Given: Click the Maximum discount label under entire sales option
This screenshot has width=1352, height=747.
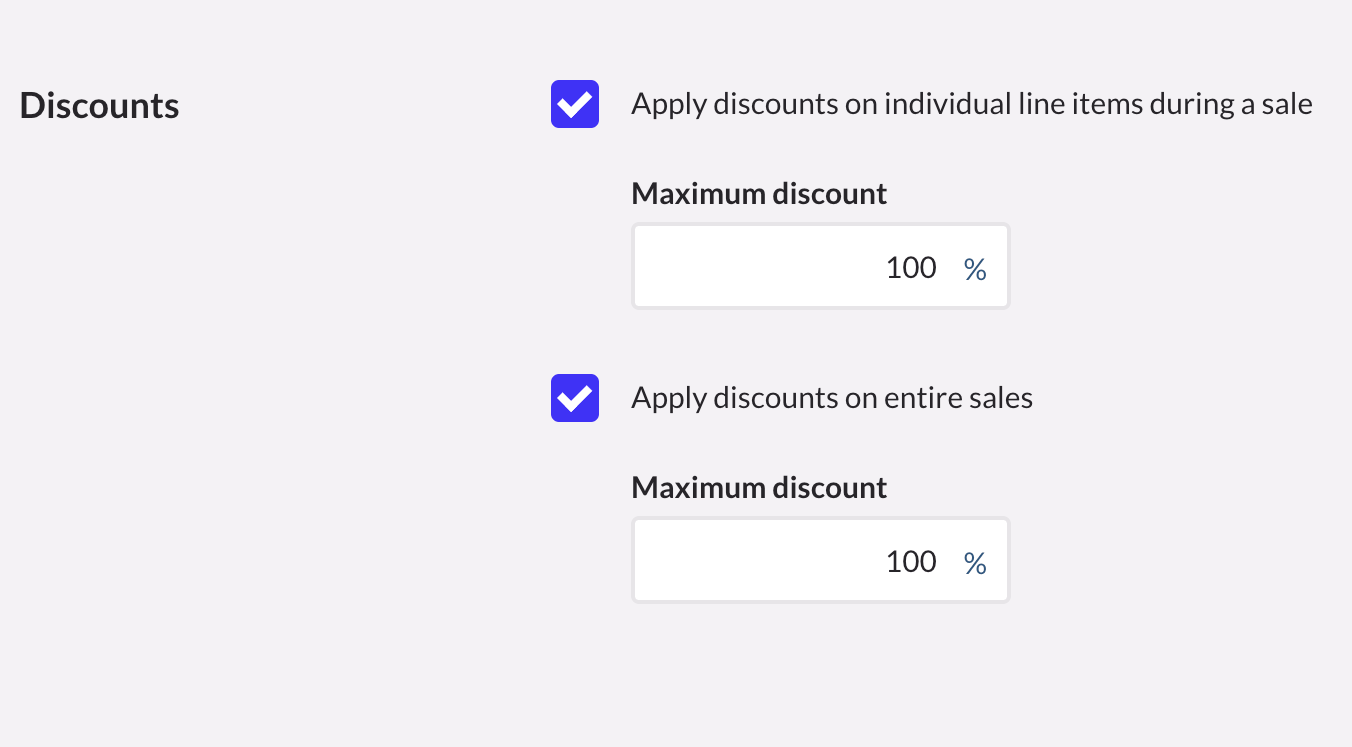Looking at the screenshot, I should [759, 487].
